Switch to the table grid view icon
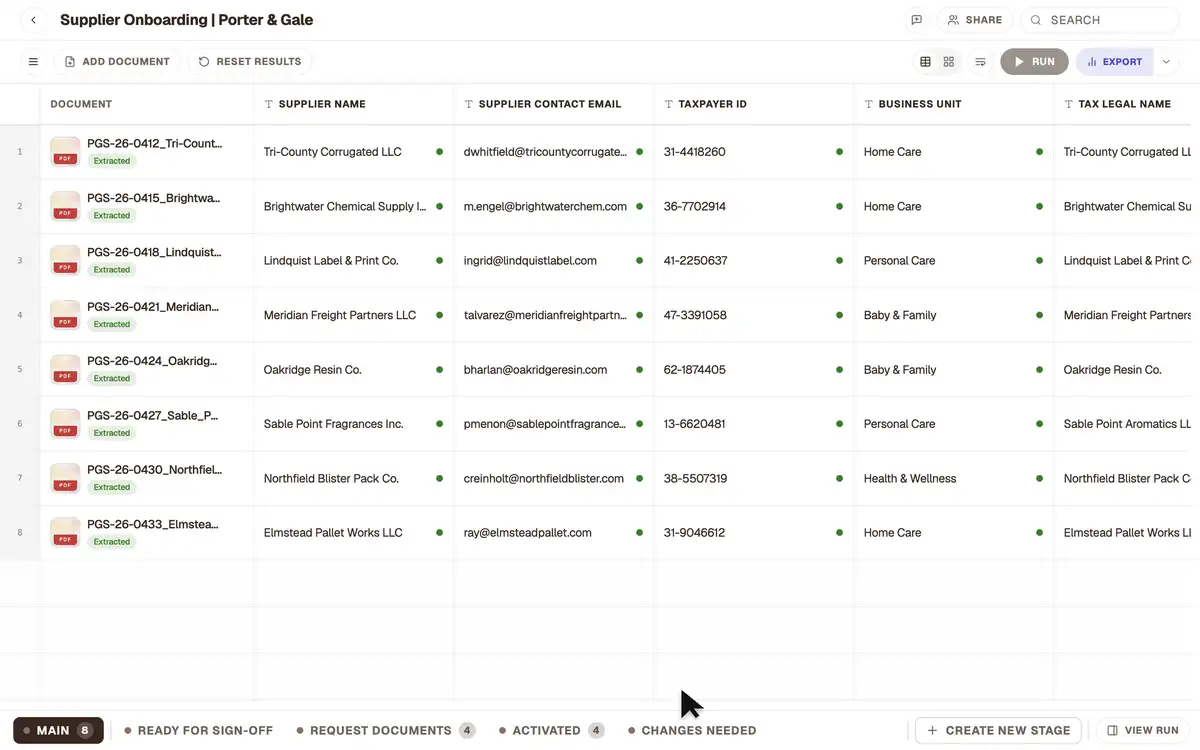This screenshot has height=750, width=1200. click(925, 62)
